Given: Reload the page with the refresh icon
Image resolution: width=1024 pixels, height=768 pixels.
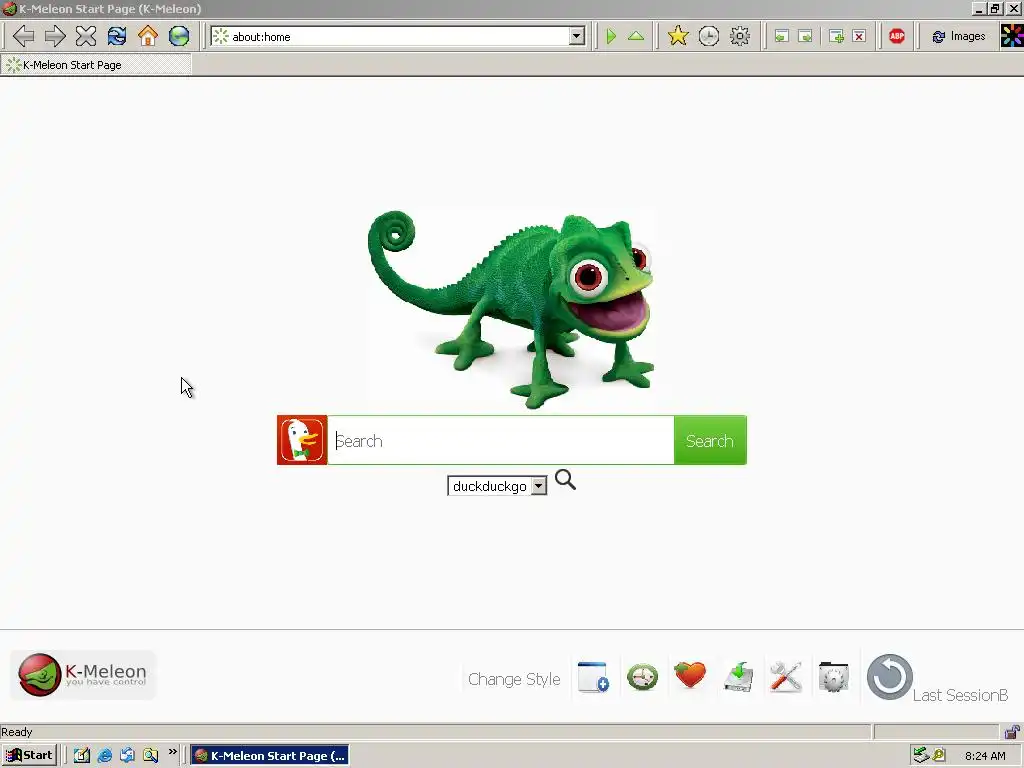Looking at the screenshot, I should tap(117, 36).
